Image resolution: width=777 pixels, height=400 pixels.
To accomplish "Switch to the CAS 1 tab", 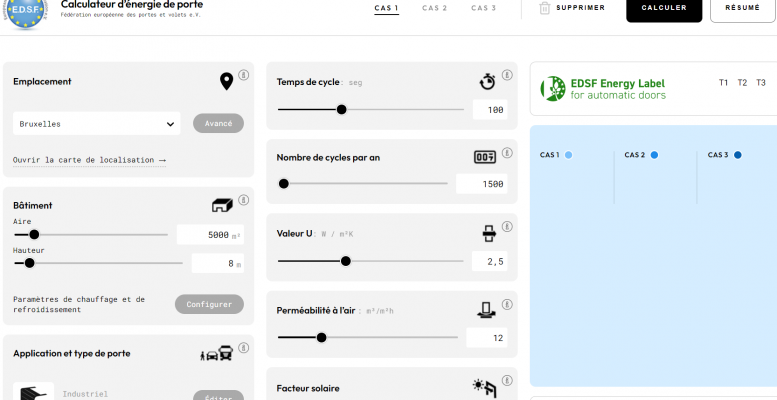I will pyautogui.click(x=387, y=8).
